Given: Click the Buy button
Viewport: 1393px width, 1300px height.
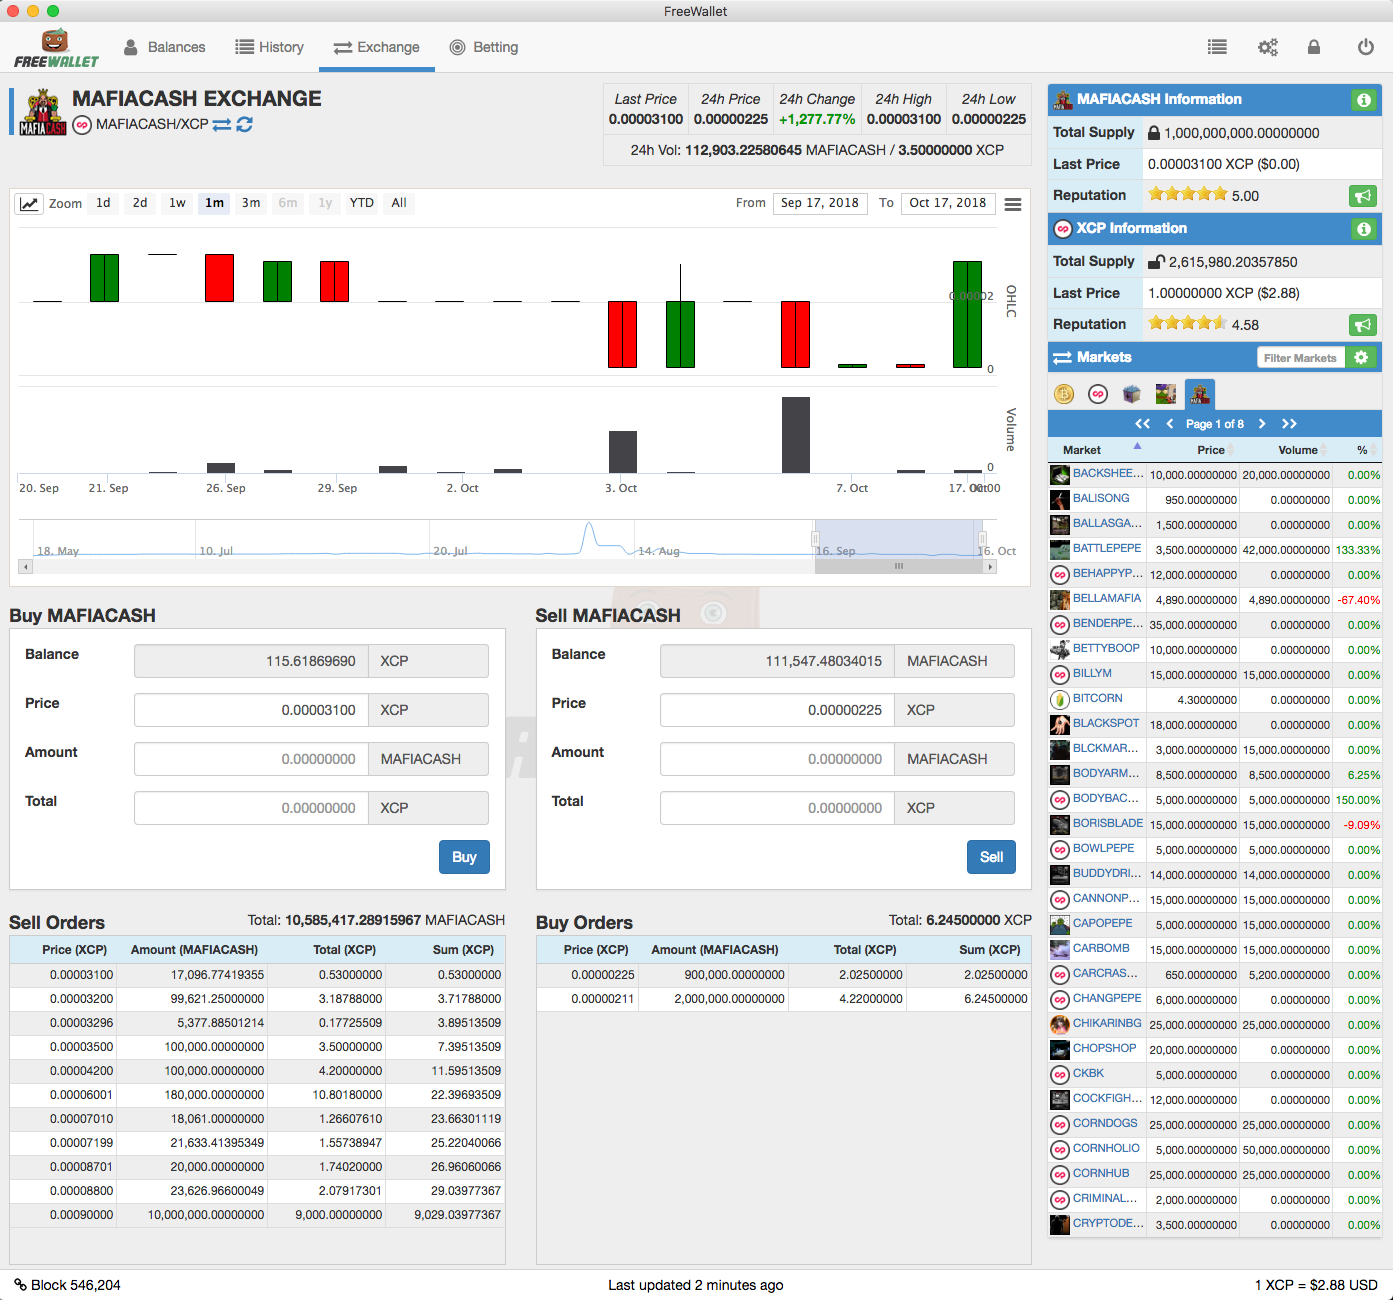Looking at the screenshot, I should coord(464,857).
